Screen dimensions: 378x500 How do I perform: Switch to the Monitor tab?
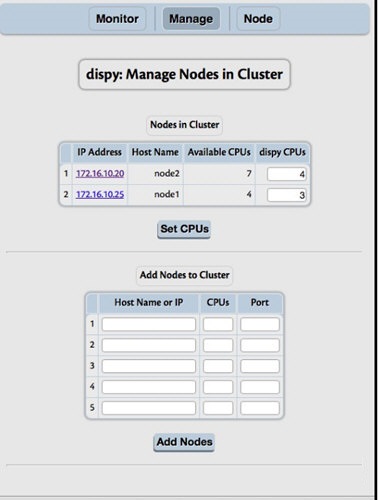(117, 19)
